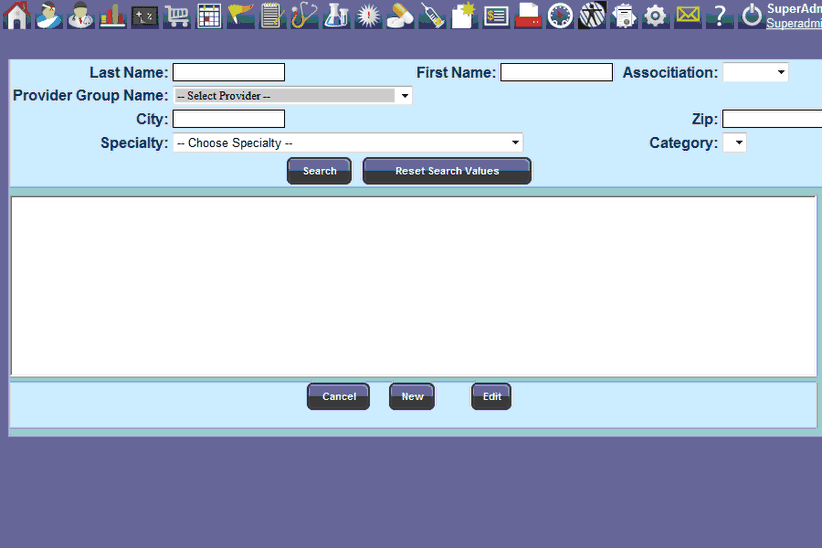Click the question mark help icon
This screenshot has width=822, height=548.
coord(718,16)
